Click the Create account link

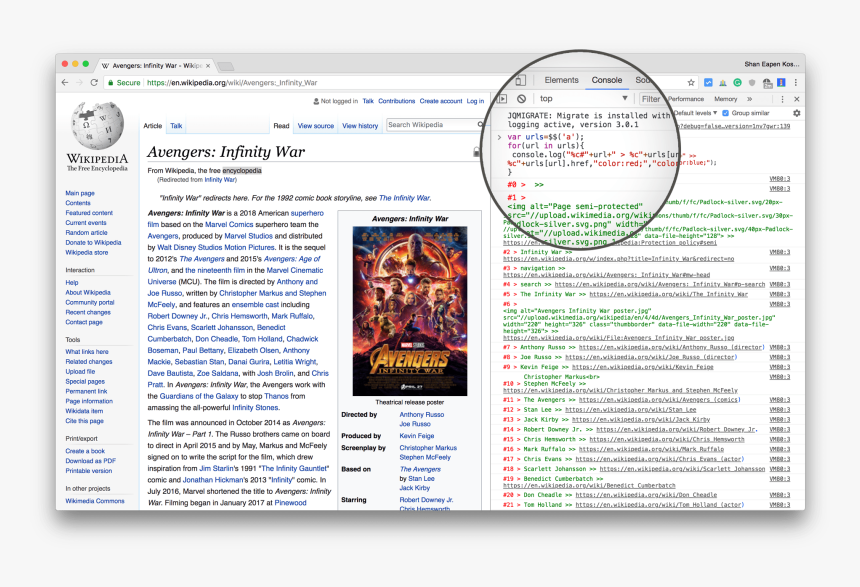pos(441,101)
